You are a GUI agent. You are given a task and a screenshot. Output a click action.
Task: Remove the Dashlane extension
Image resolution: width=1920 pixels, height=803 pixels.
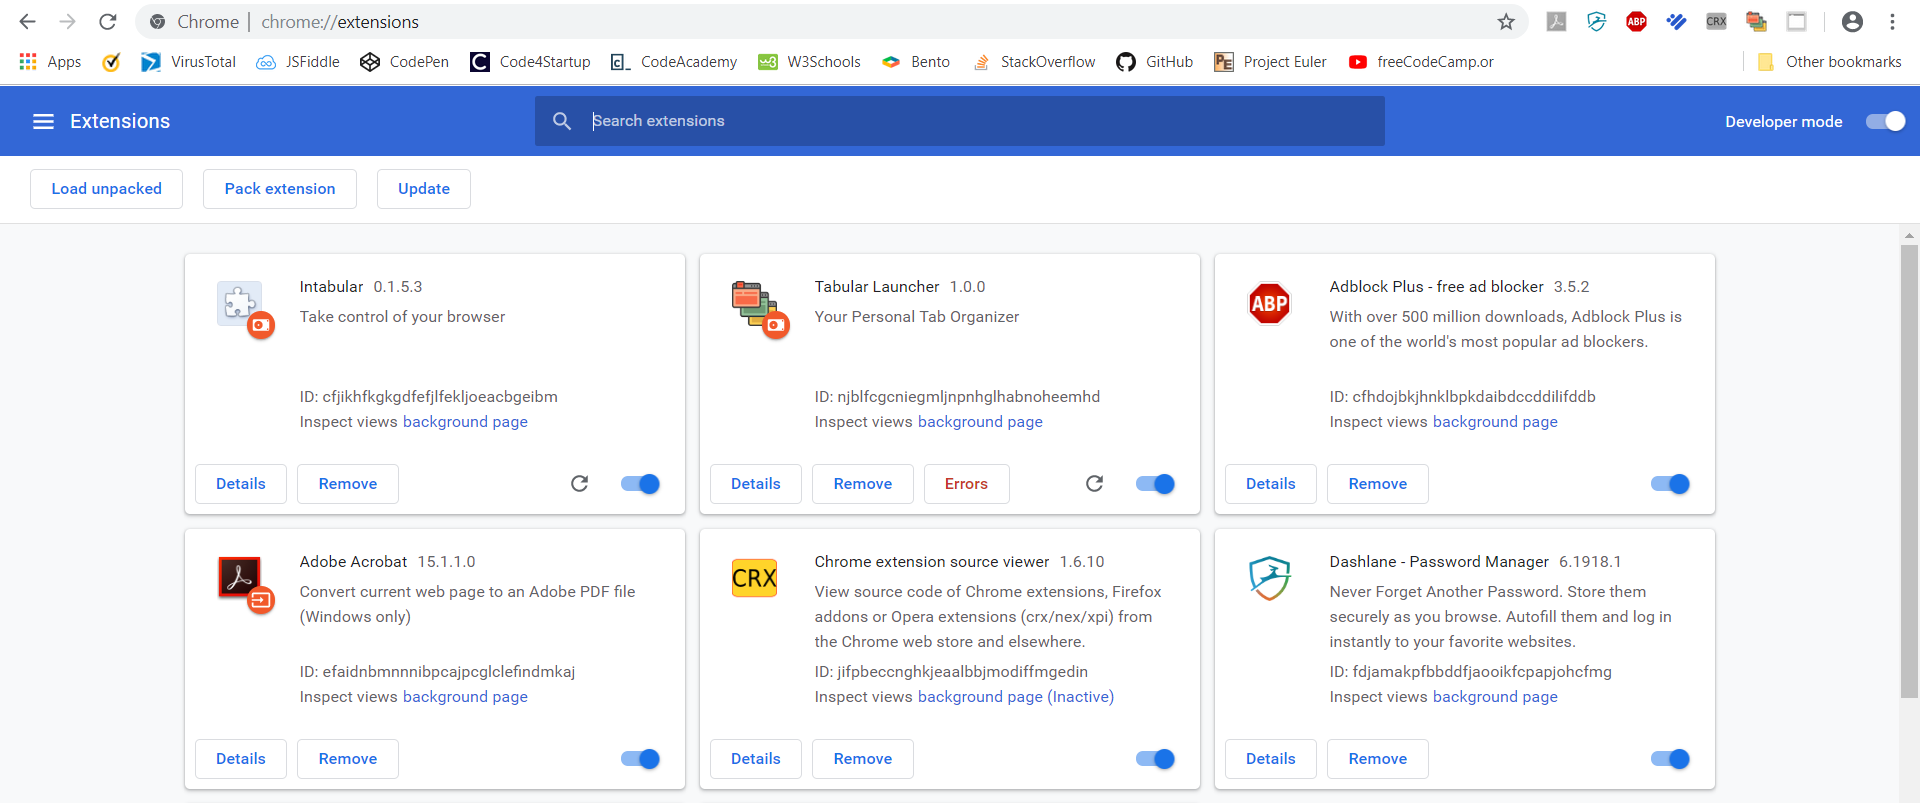pos(1378,759)
